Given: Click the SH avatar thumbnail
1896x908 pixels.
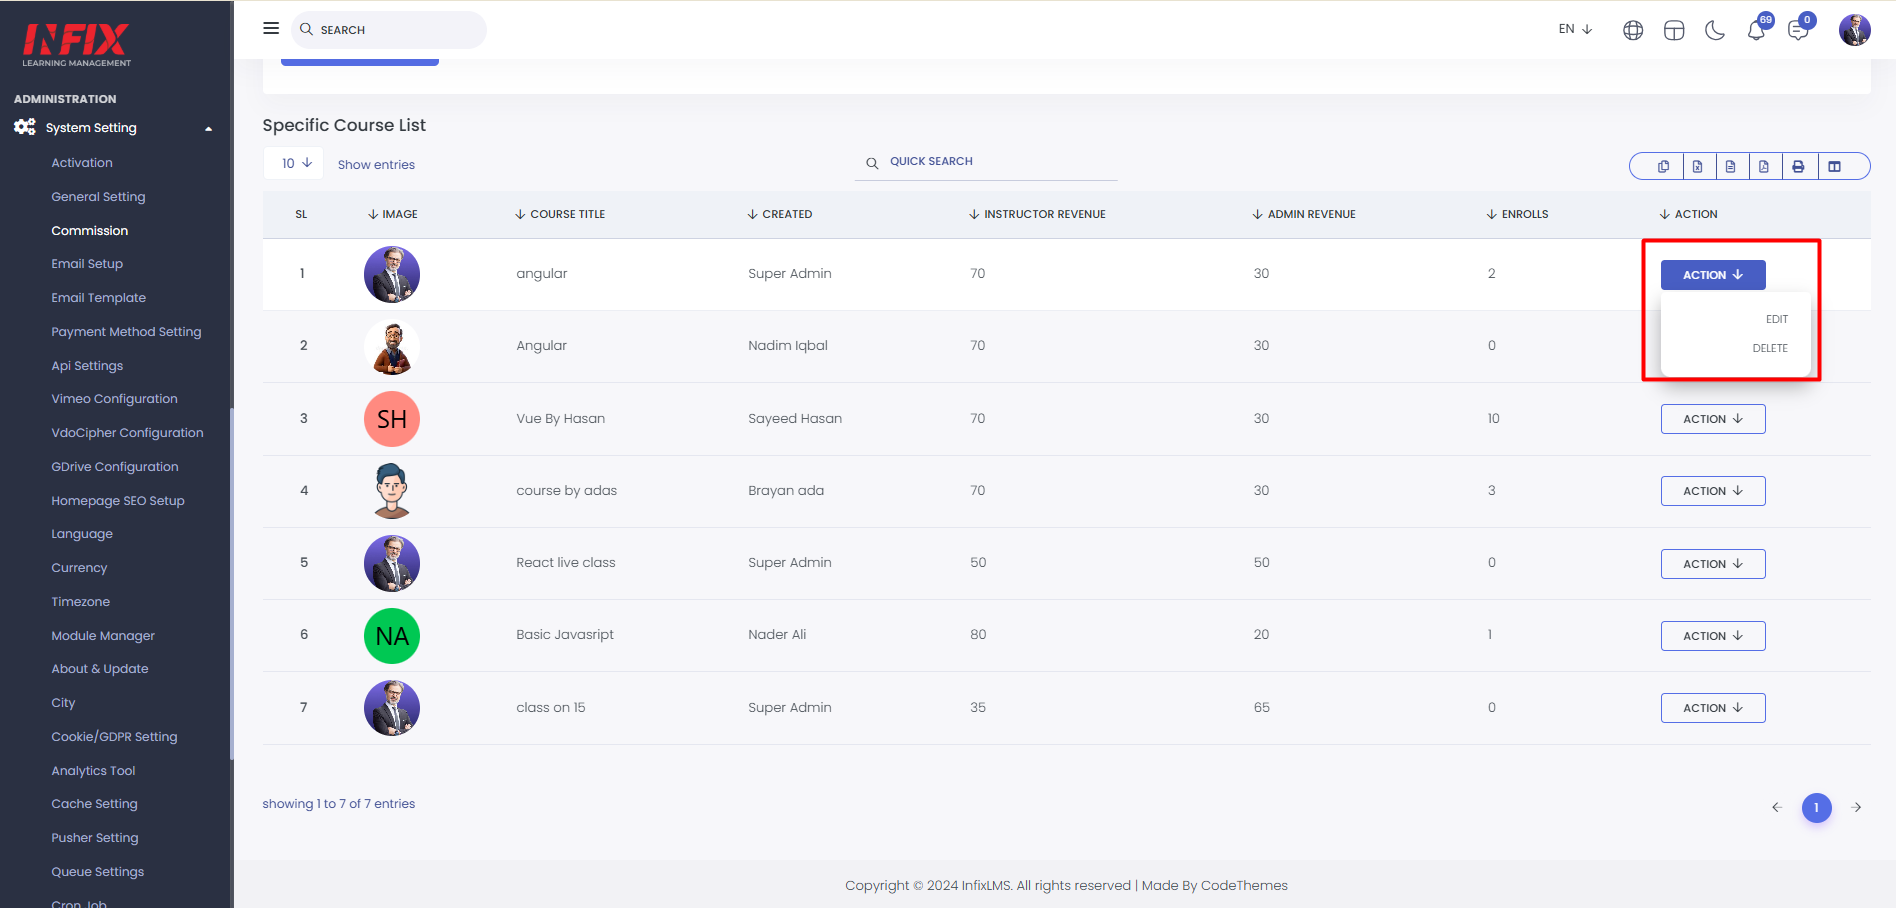Looking at the screenshot, I should coord(392,419).
